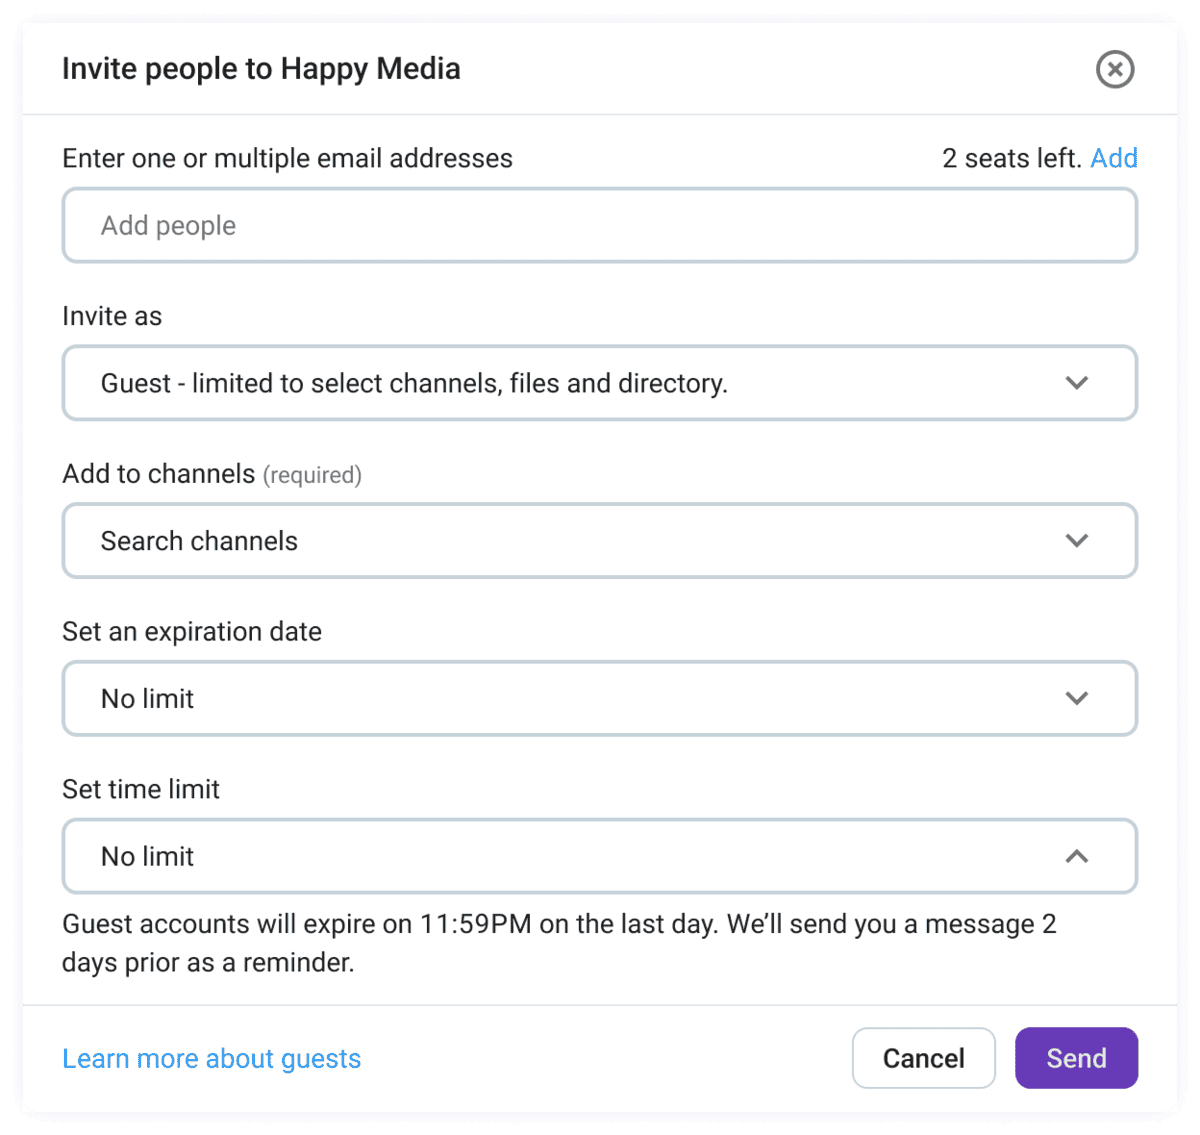Click 'Enter one or multiple email addresses' label
Viewport: 1200px width, 1135px height.
pyautogui.click(x=287, y=158)
